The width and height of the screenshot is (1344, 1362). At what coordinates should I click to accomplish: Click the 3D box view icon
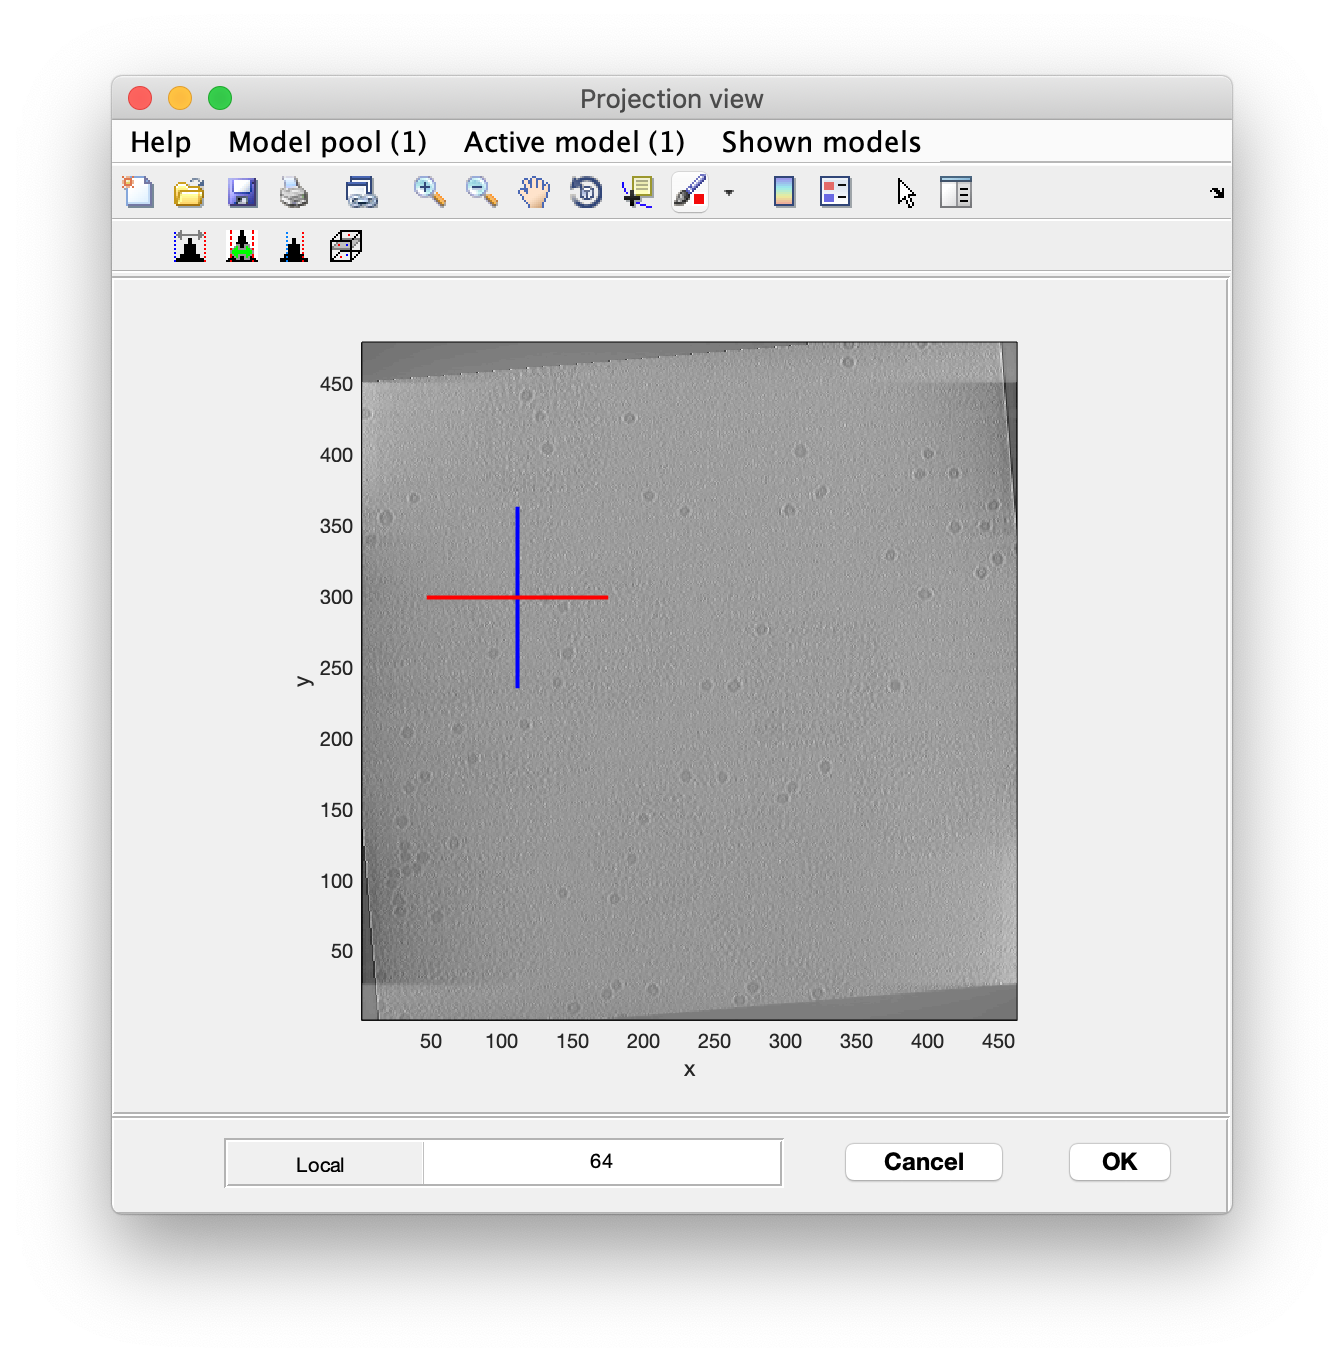point(345,246)
